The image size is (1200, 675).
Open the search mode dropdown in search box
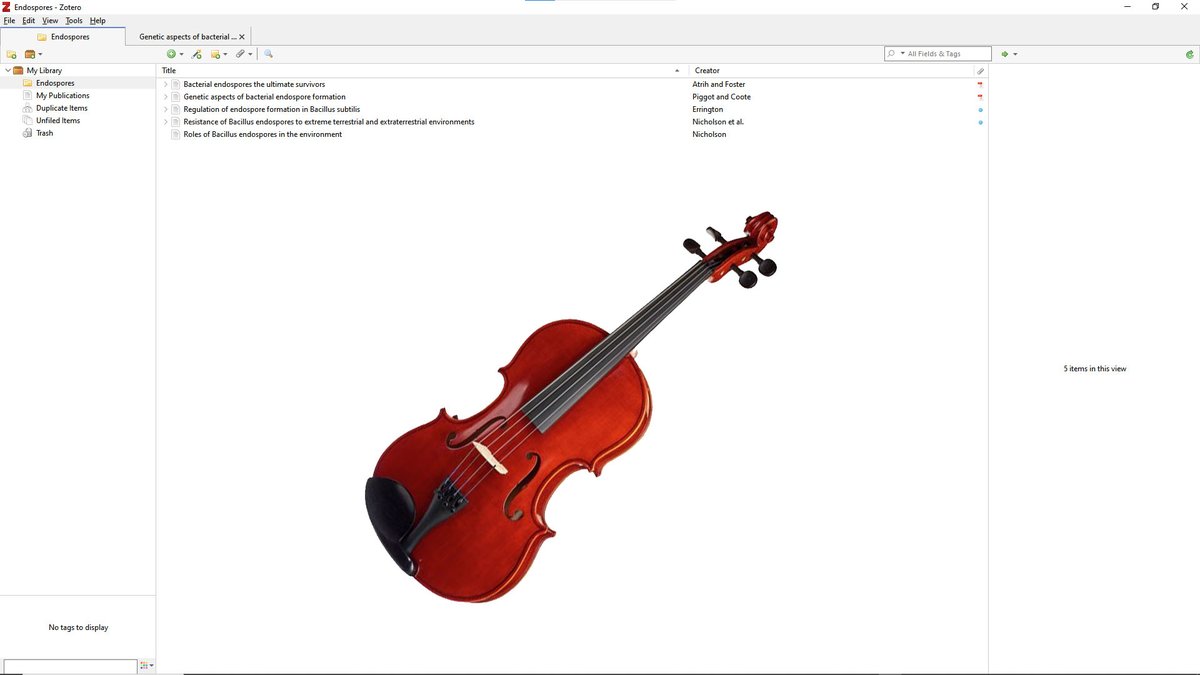(895, 54)
